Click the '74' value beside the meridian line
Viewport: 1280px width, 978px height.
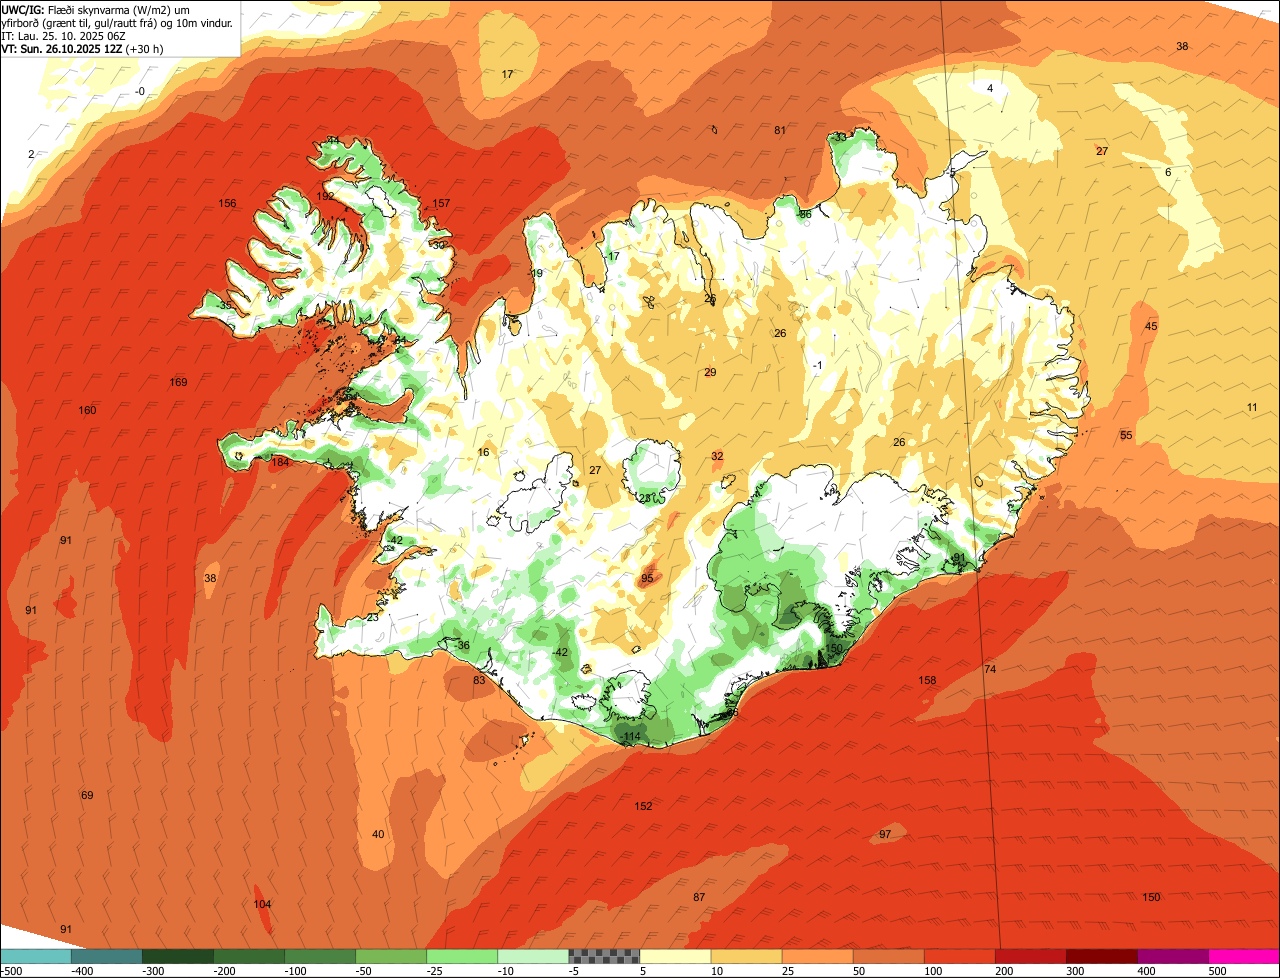[990, 670]
